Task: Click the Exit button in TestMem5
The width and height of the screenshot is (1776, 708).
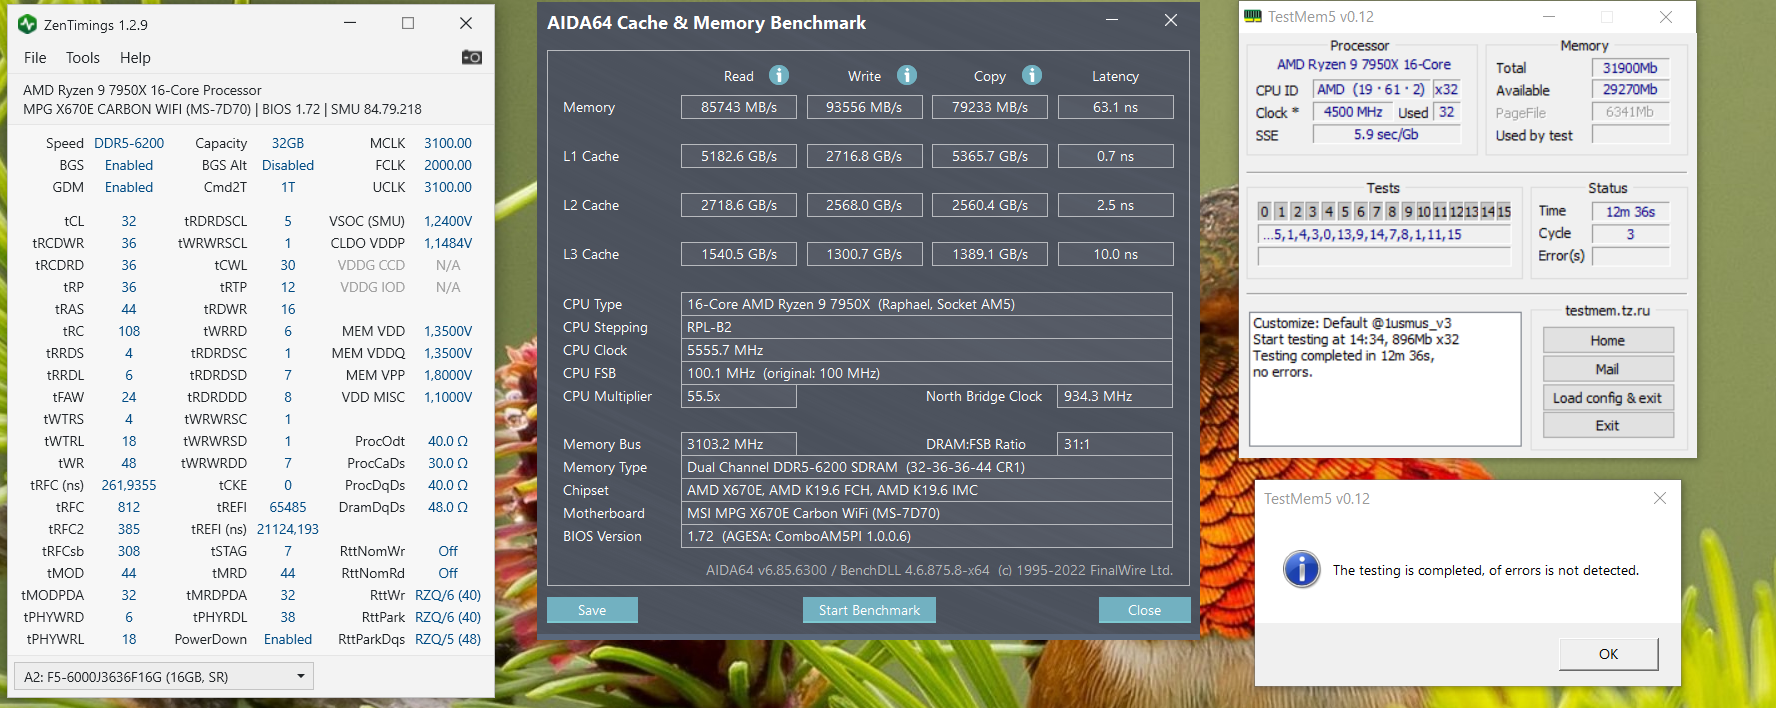Action: click(1608, 425)
